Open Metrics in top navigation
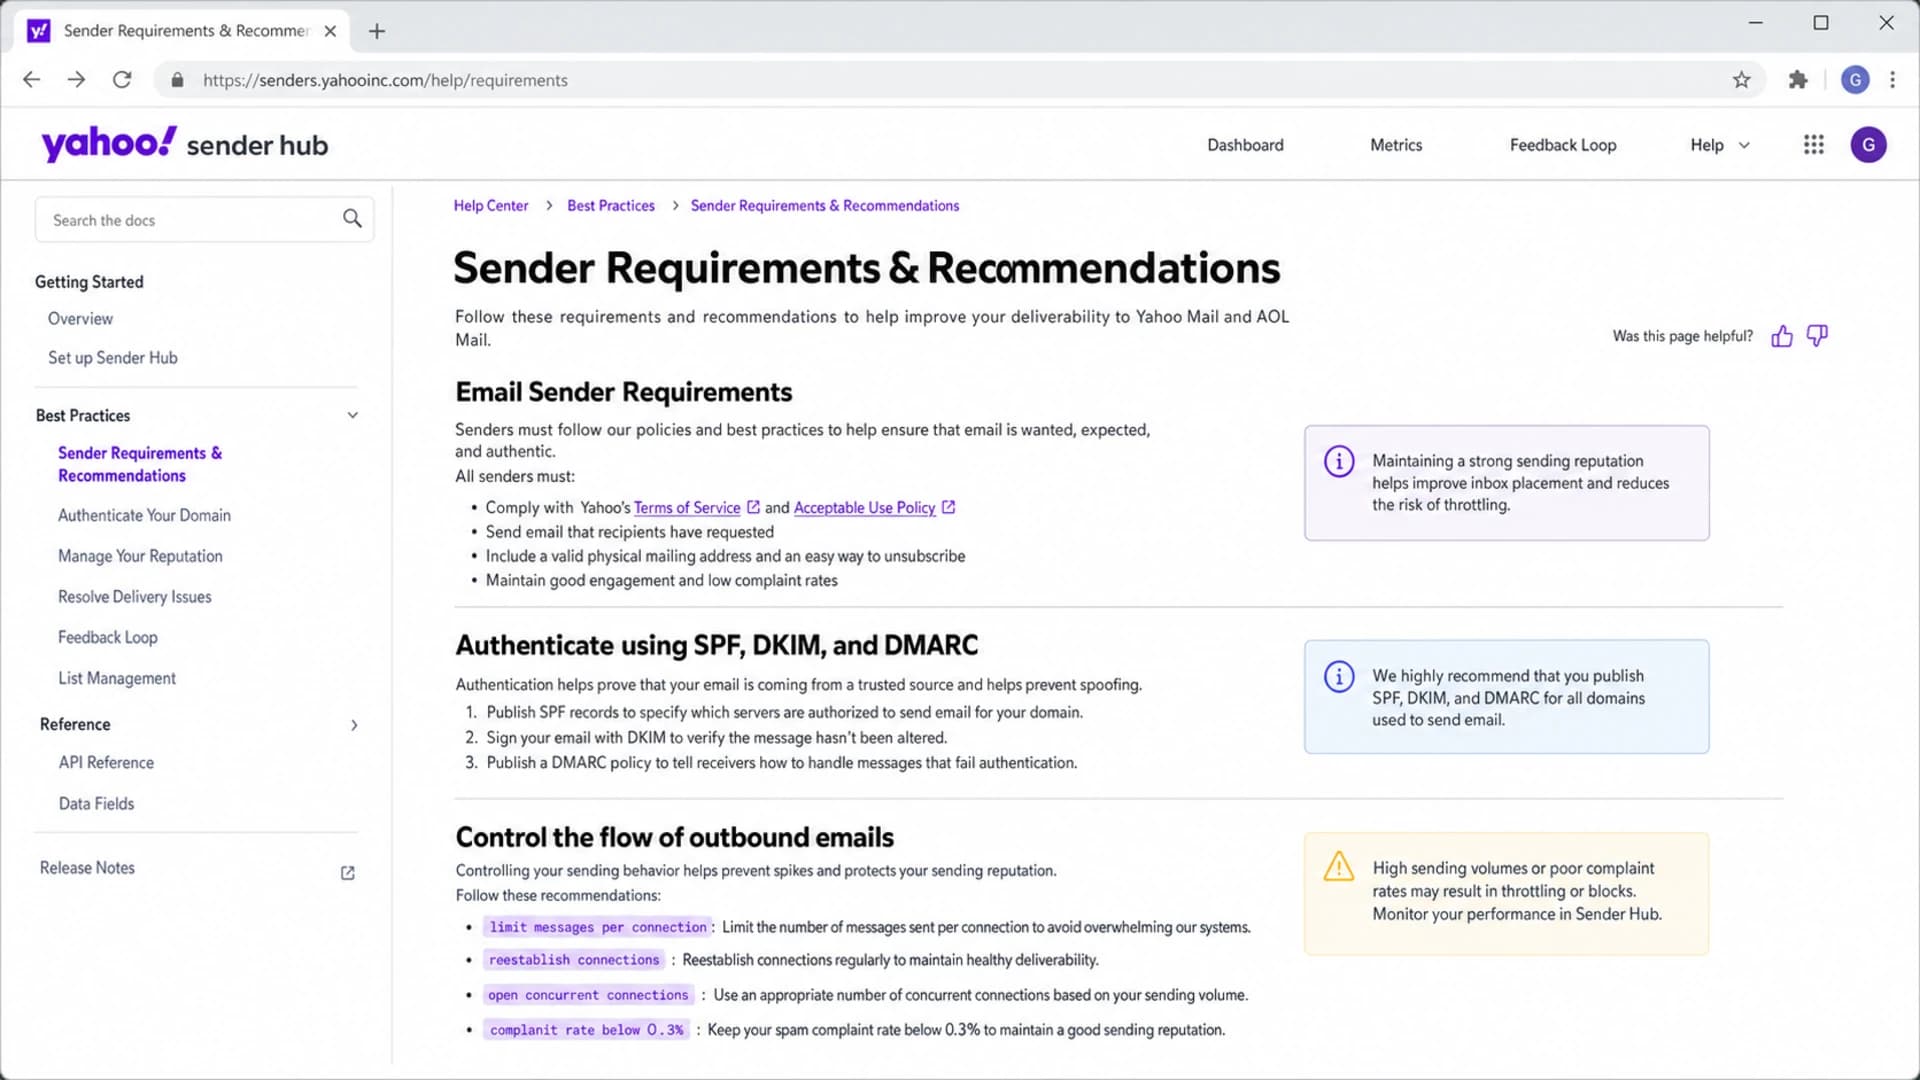The height and width of the screenshot is (1080, 1920). (x=1396, y=145)
